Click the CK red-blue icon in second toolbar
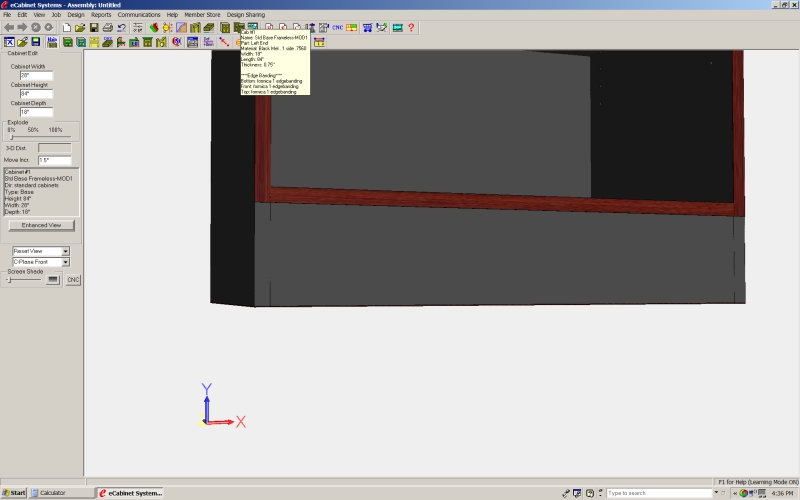 pyautogui.click(x=177, y=42)
